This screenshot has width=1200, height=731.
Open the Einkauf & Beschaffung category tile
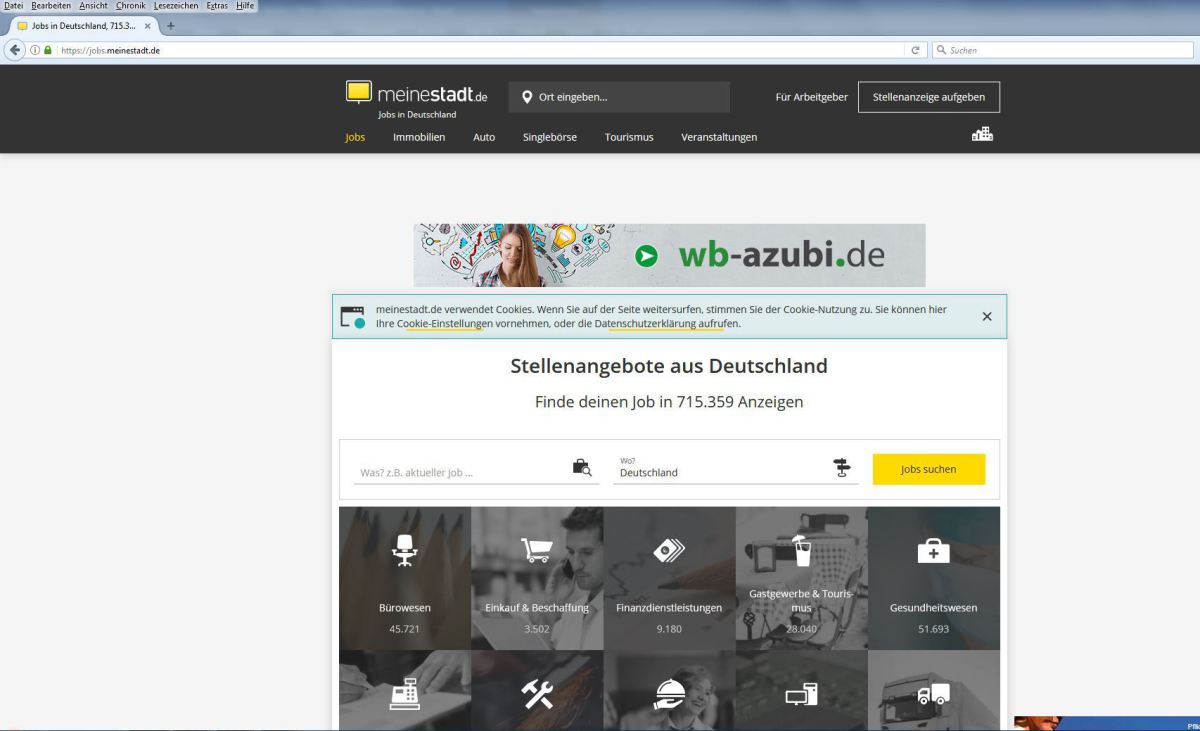pos(537,578)
